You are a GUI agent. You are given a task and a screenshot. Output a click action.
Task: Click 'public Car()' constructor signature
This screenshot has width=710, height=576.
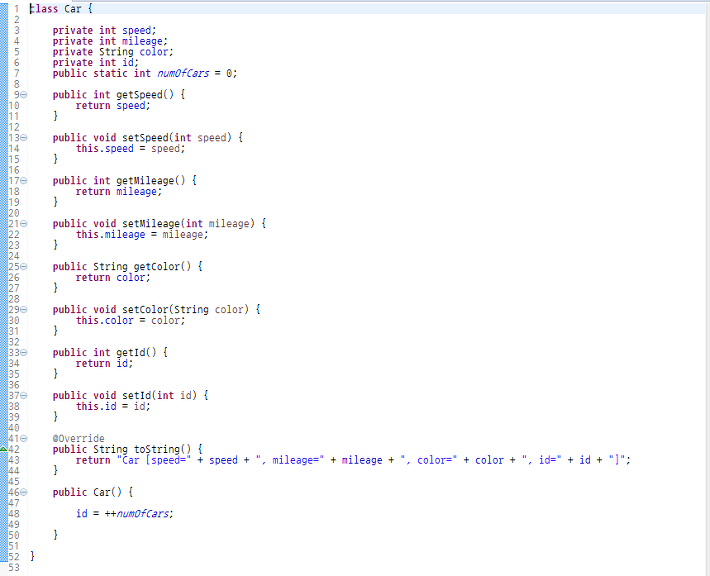pyautogui.click(x=93, y=492)
